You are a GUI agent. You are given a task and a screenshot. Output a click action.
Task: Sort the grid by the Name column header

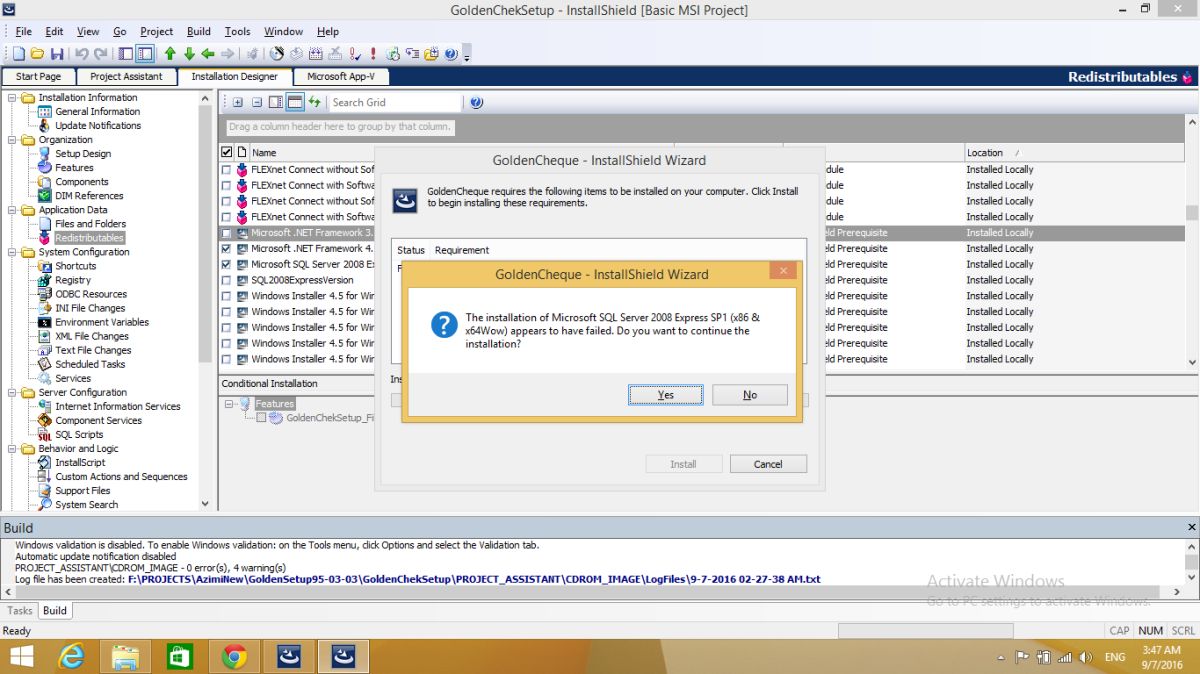264,152
